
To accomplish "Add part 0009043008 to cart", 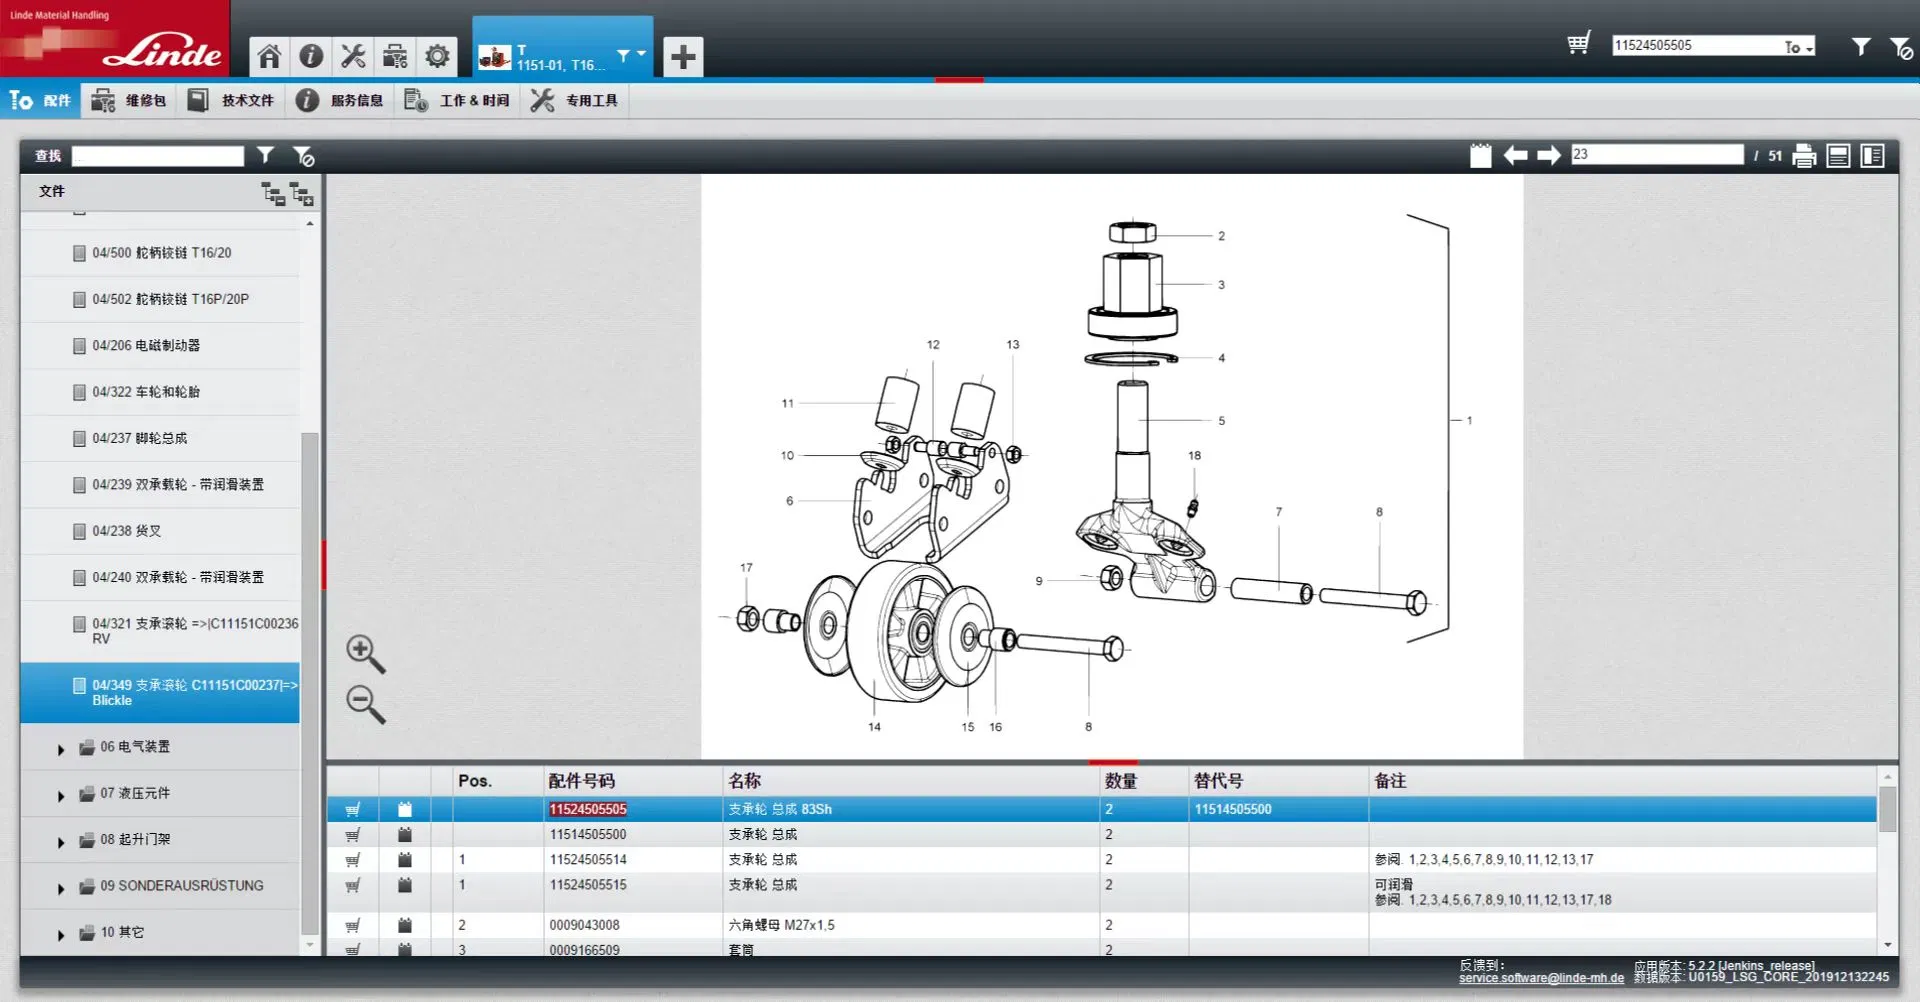I will tap(353, 925).
